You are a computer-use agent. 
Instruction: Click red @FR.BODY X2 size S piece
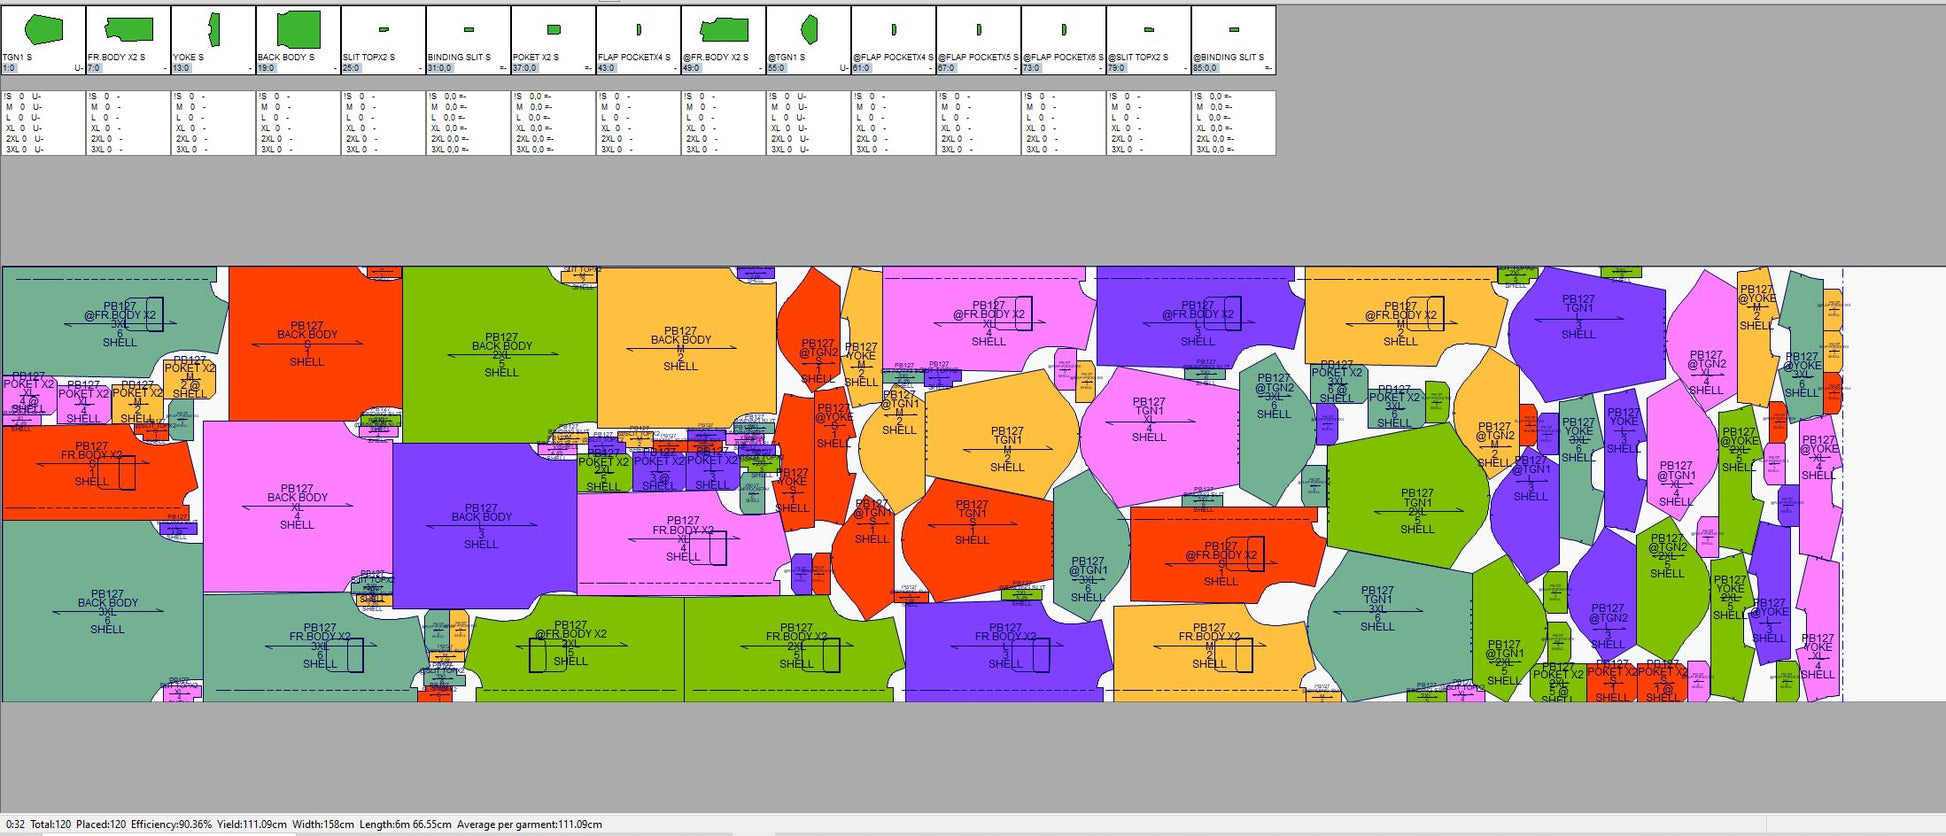(1222, 562)
